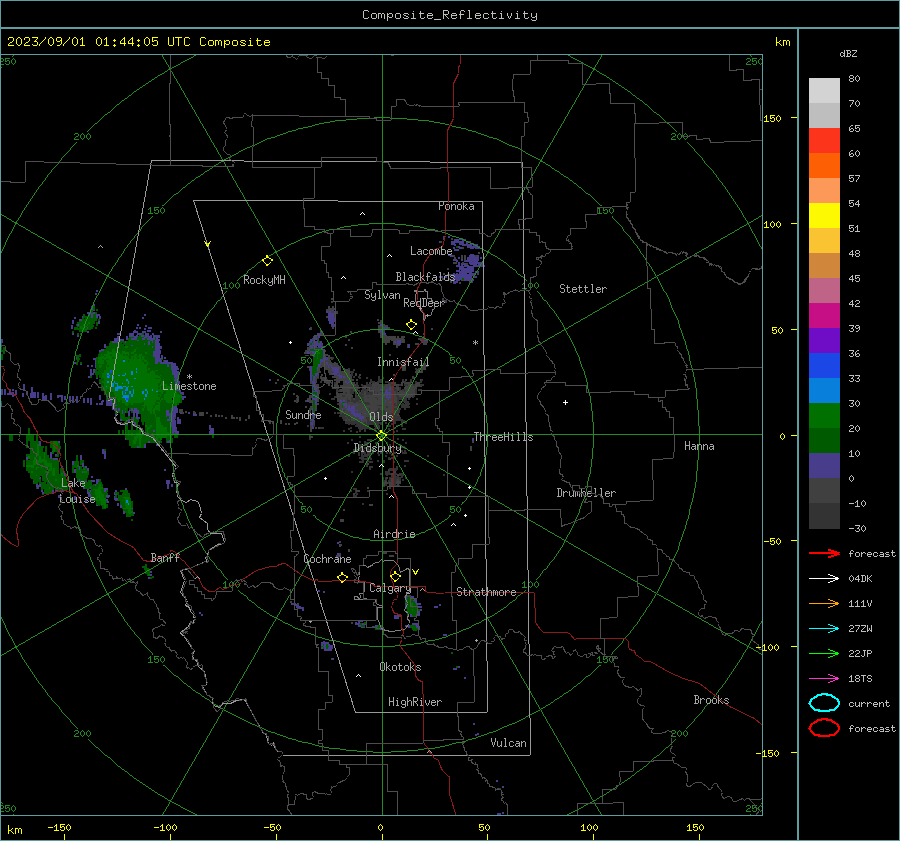Click the yellow diamond marker above Calgary
Image resolution: width=900 pixels, height=841 pixels.
[x=395, y=576]
